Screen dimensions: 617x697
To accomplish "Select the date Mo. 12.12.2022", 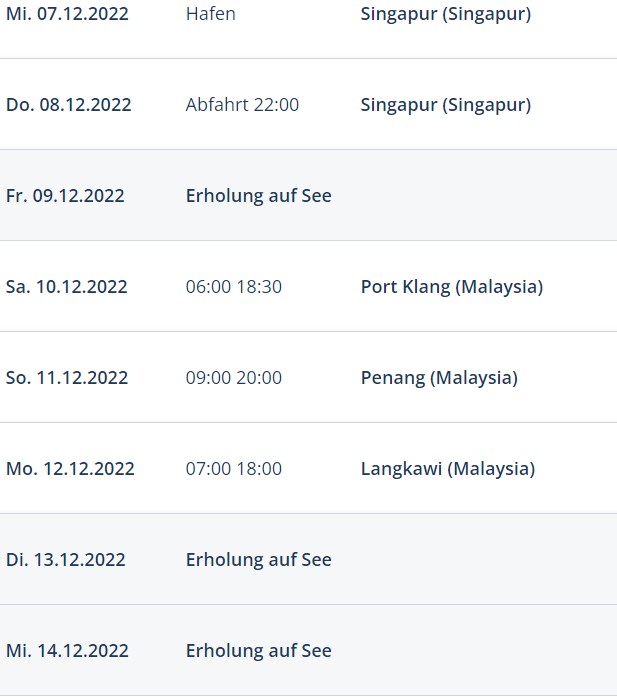I will tap(70, 469).
